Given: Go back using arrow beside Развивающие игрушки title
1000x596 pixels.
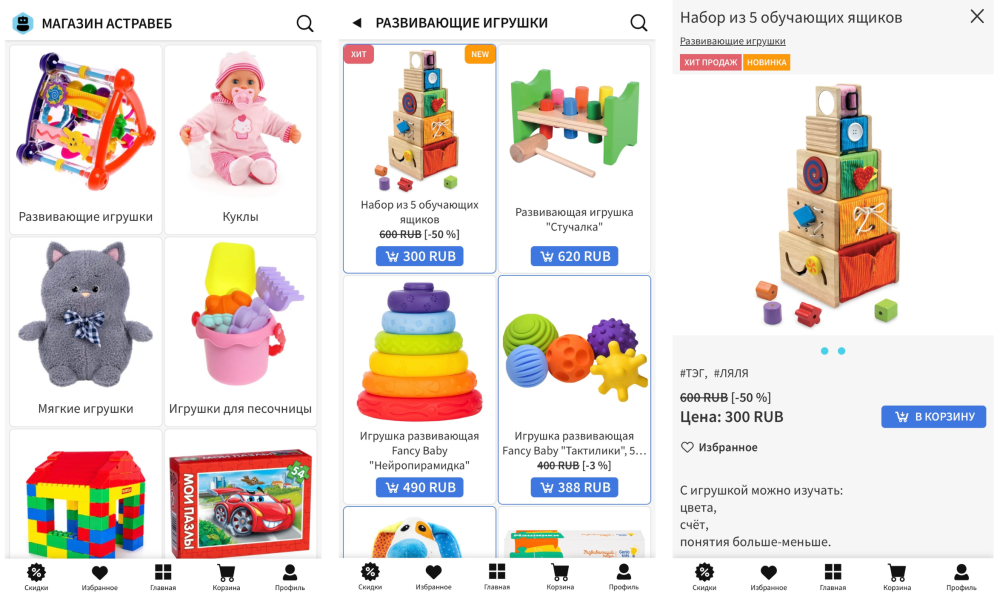Looking at the screenshot, I should [357, 23].
